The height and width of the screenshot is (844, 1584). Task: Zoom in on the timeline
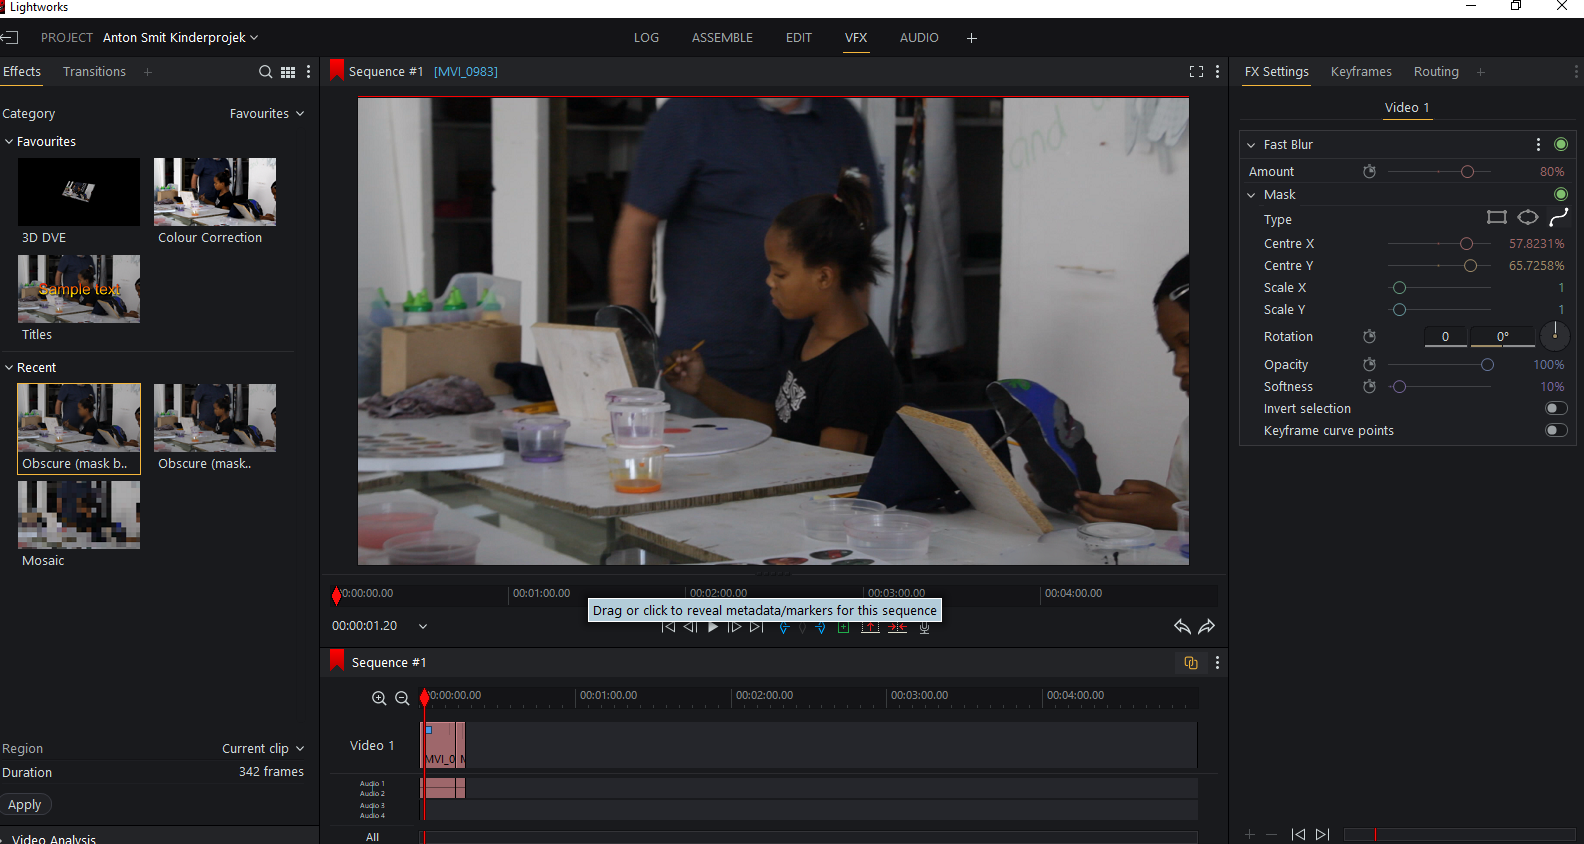379,699
